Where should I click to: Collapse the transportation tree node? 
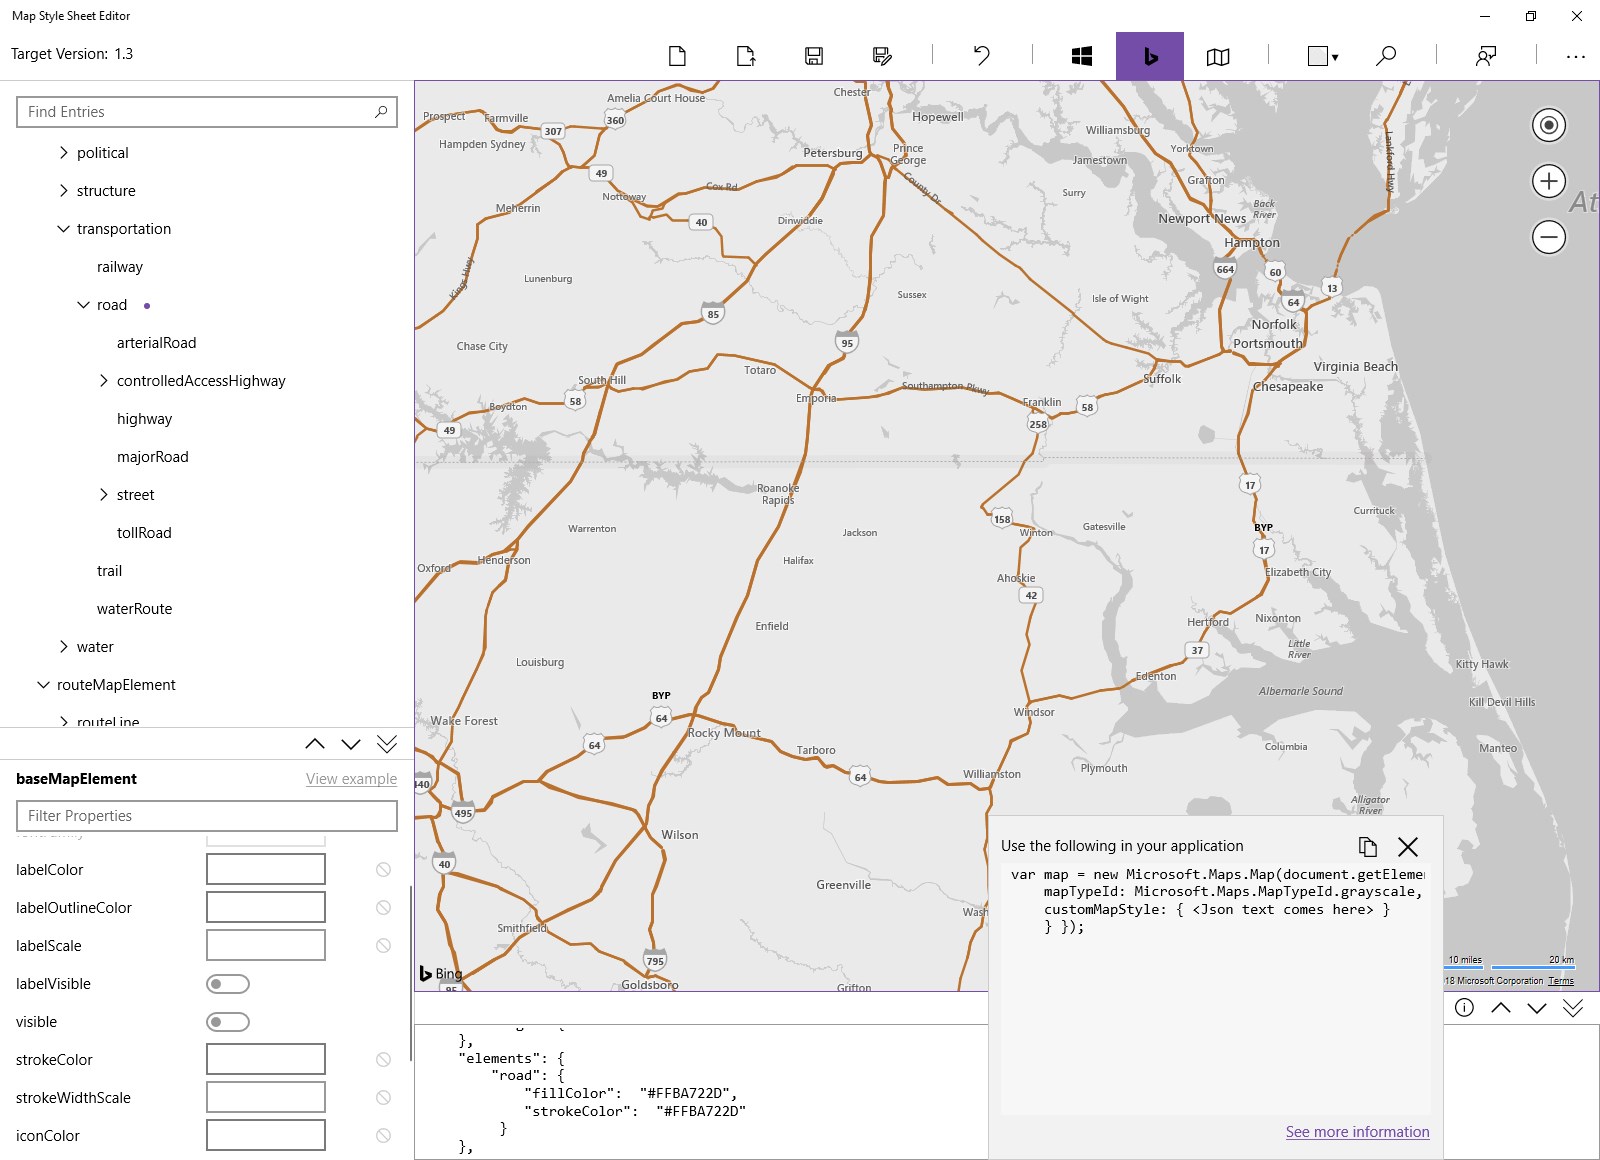(x=64, y=229)
